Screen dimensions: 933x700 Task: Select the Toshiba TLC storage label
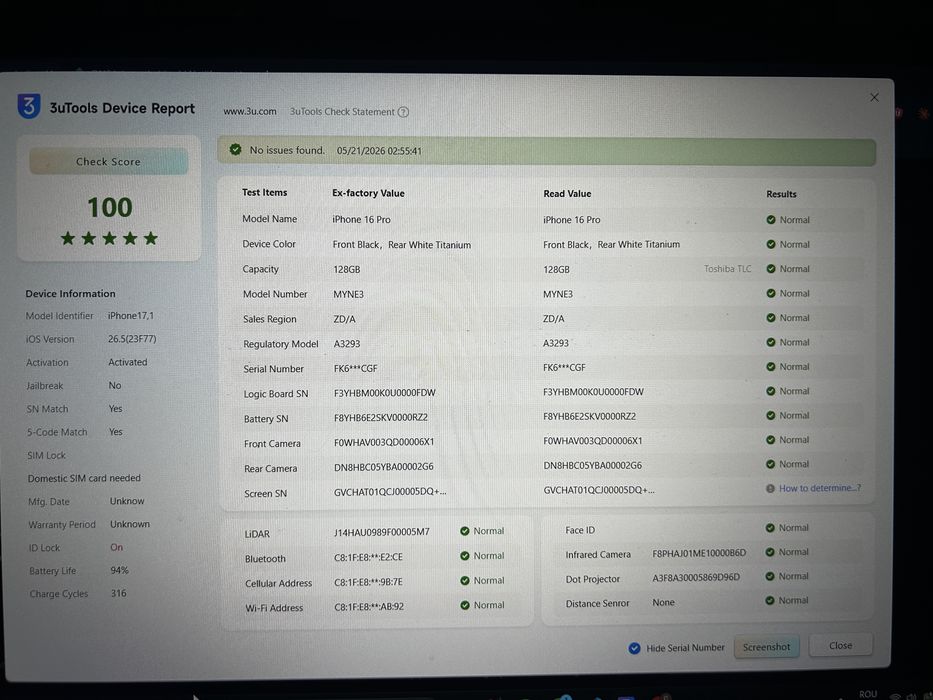tap(728, 269)
